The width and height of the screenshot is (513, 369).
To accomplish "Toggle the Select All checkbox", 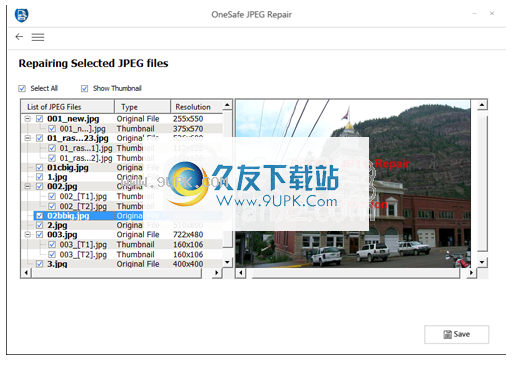I will 22,88.
